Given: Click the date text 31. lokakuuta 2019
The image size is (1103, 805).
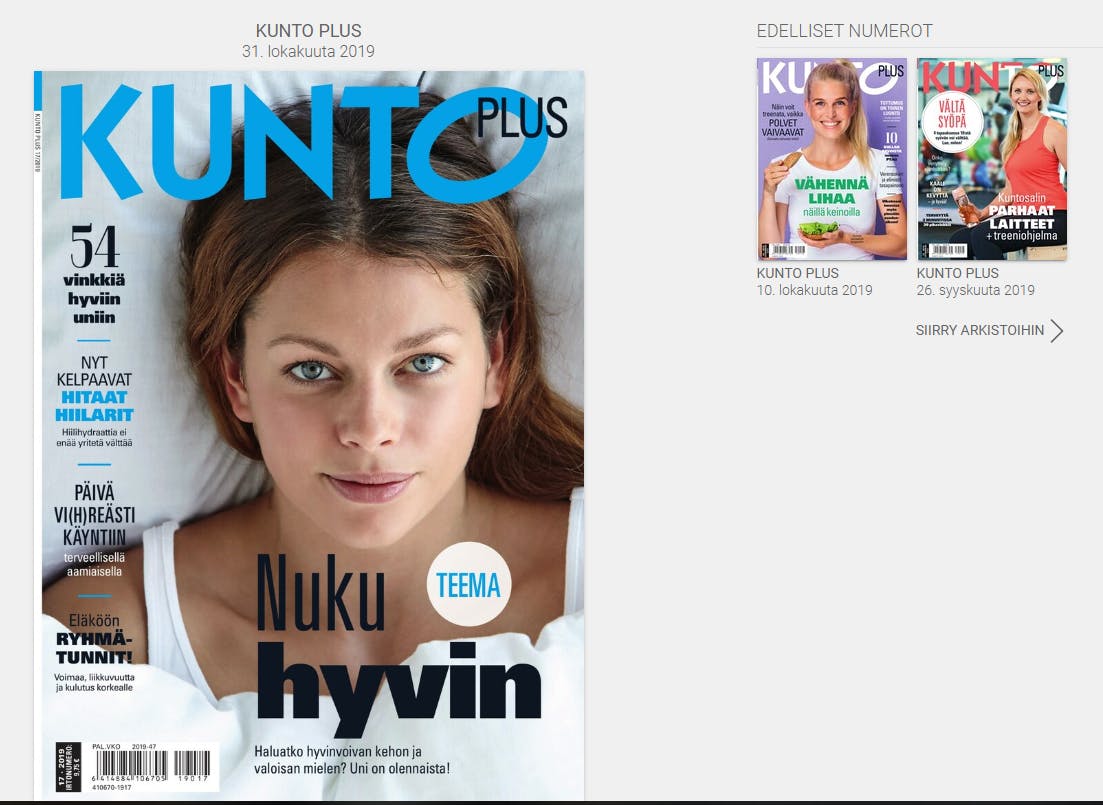Looking at the screenshot, I should click(308, 51).
